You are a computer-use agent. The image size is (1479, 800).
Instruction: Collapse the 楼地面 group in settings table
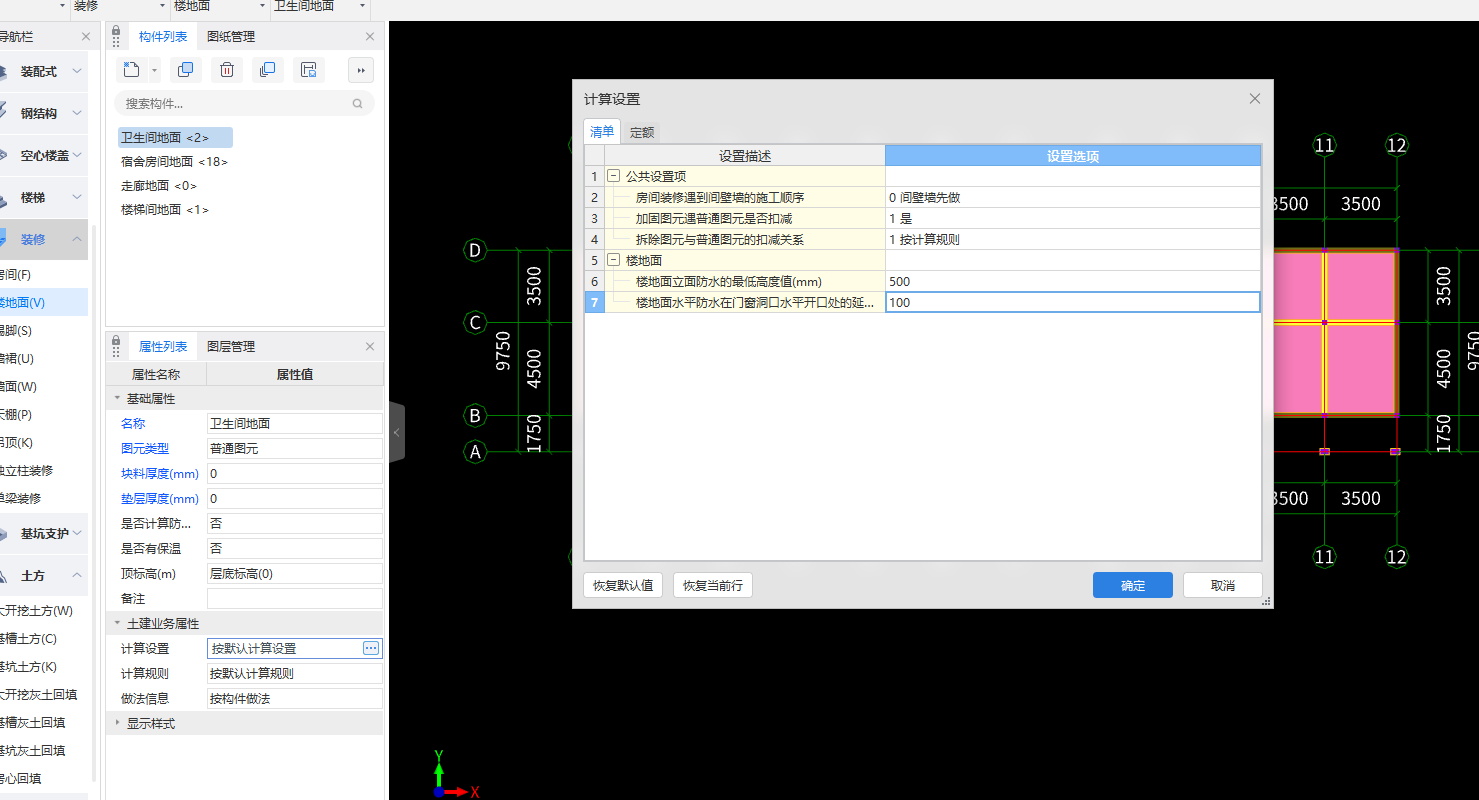pyautogui.click(x=614, y=260)
